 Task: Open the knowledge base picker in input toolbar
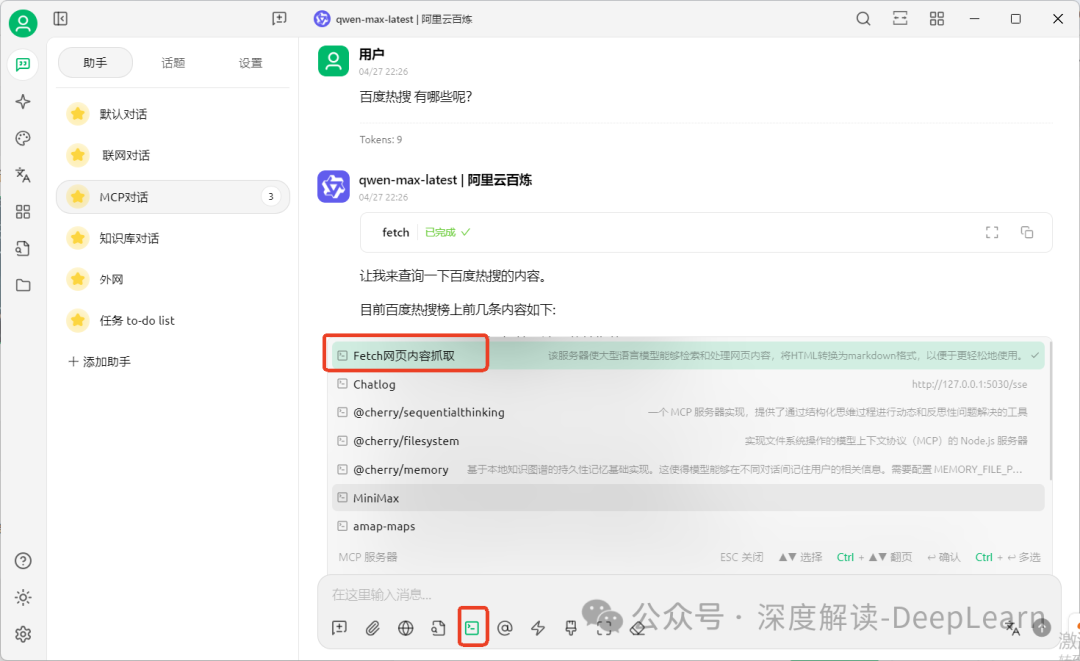(x=439, y=627)
